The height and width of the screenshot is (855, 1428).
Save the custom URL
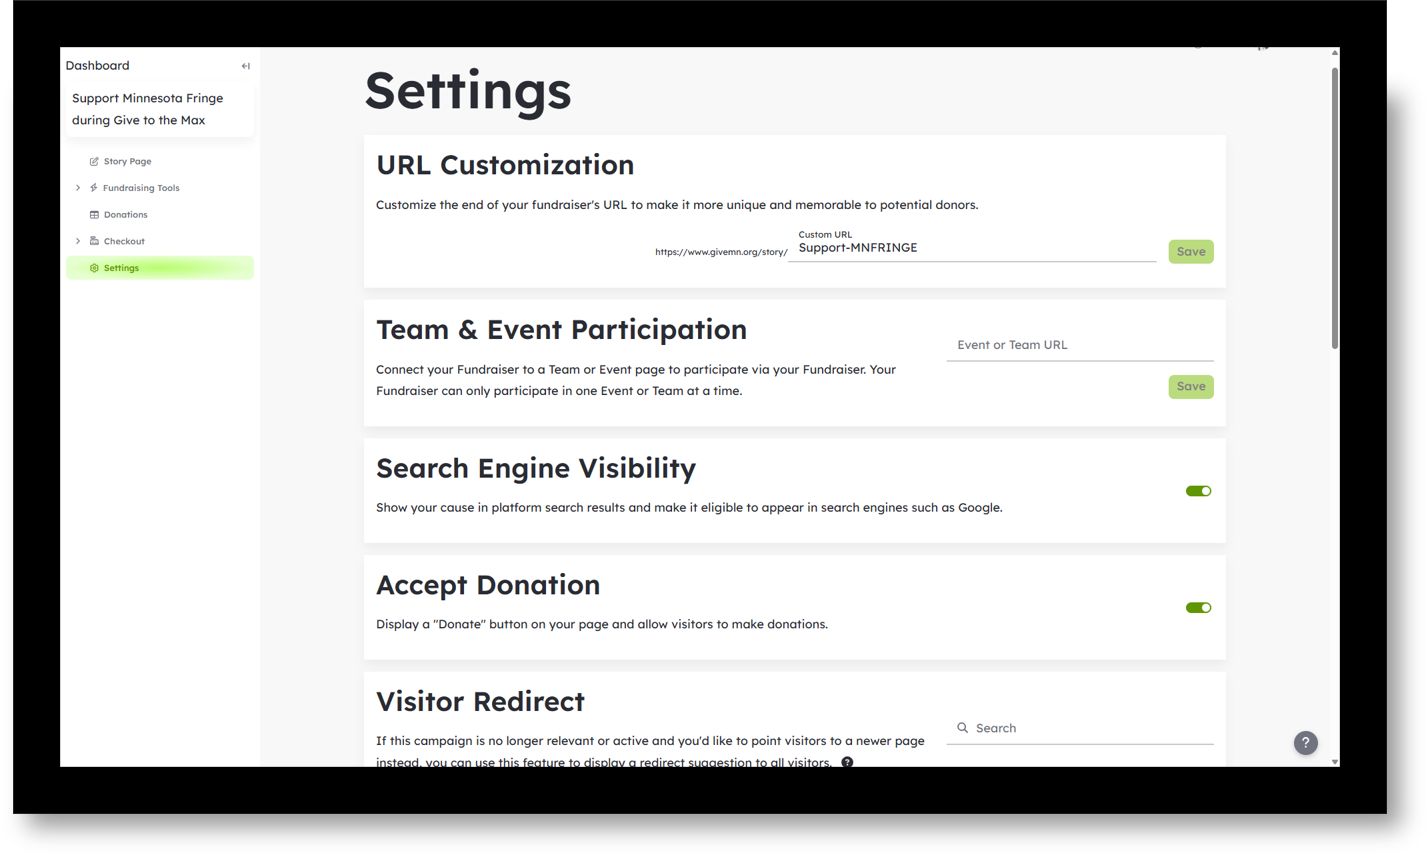click(1190, 252)
